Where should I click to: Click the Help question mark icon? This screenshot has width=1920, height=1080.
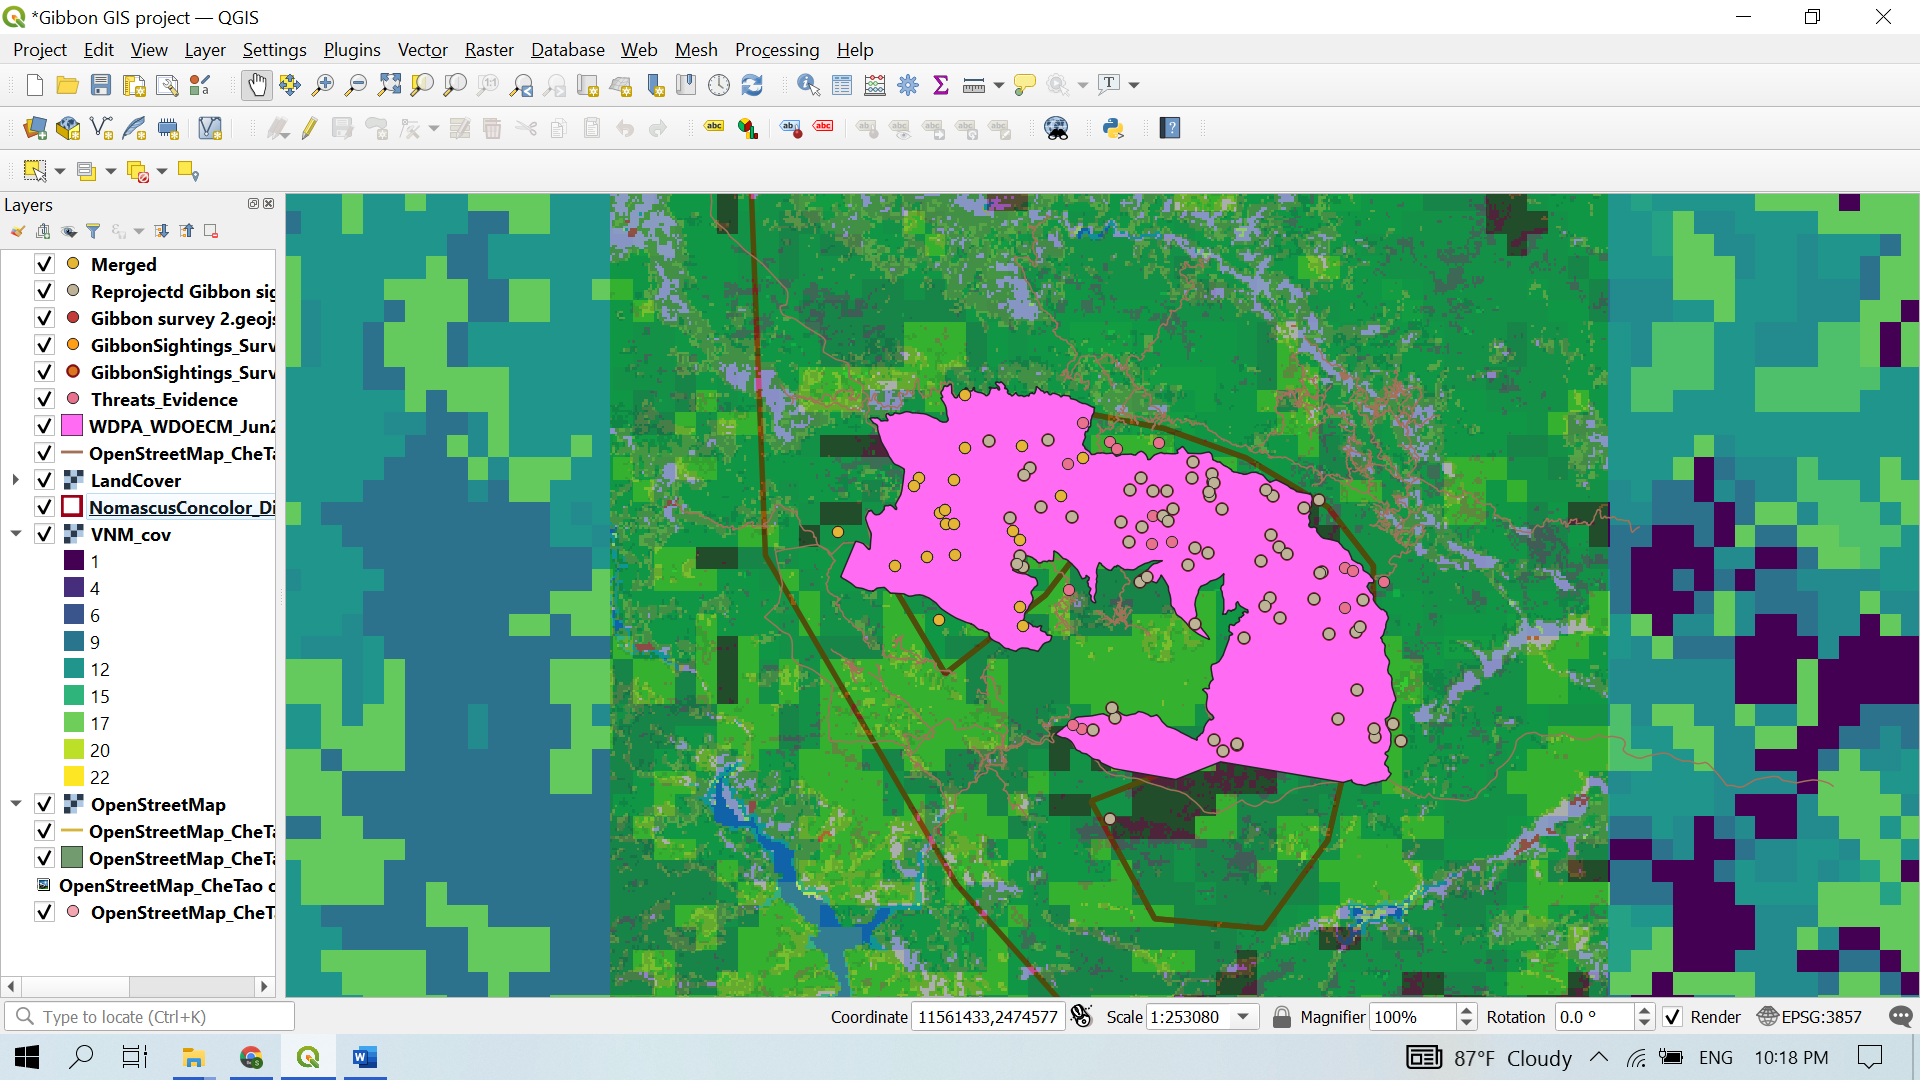1170,128
